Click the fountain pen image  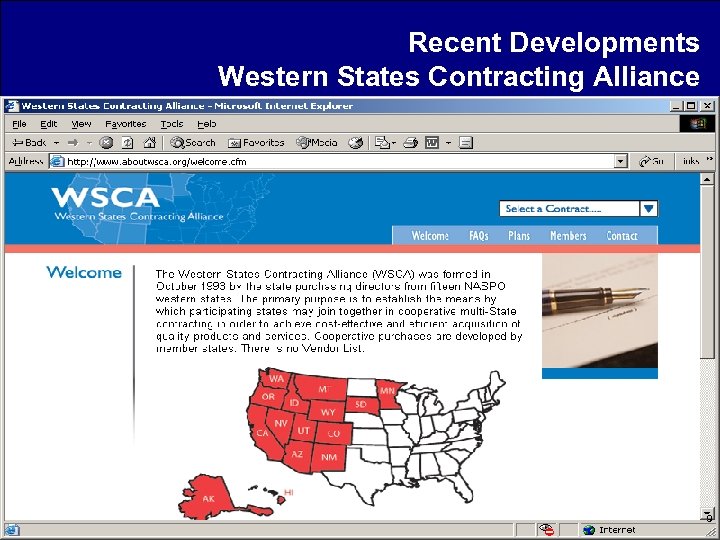pyautogui.click(x=600, y=311)
